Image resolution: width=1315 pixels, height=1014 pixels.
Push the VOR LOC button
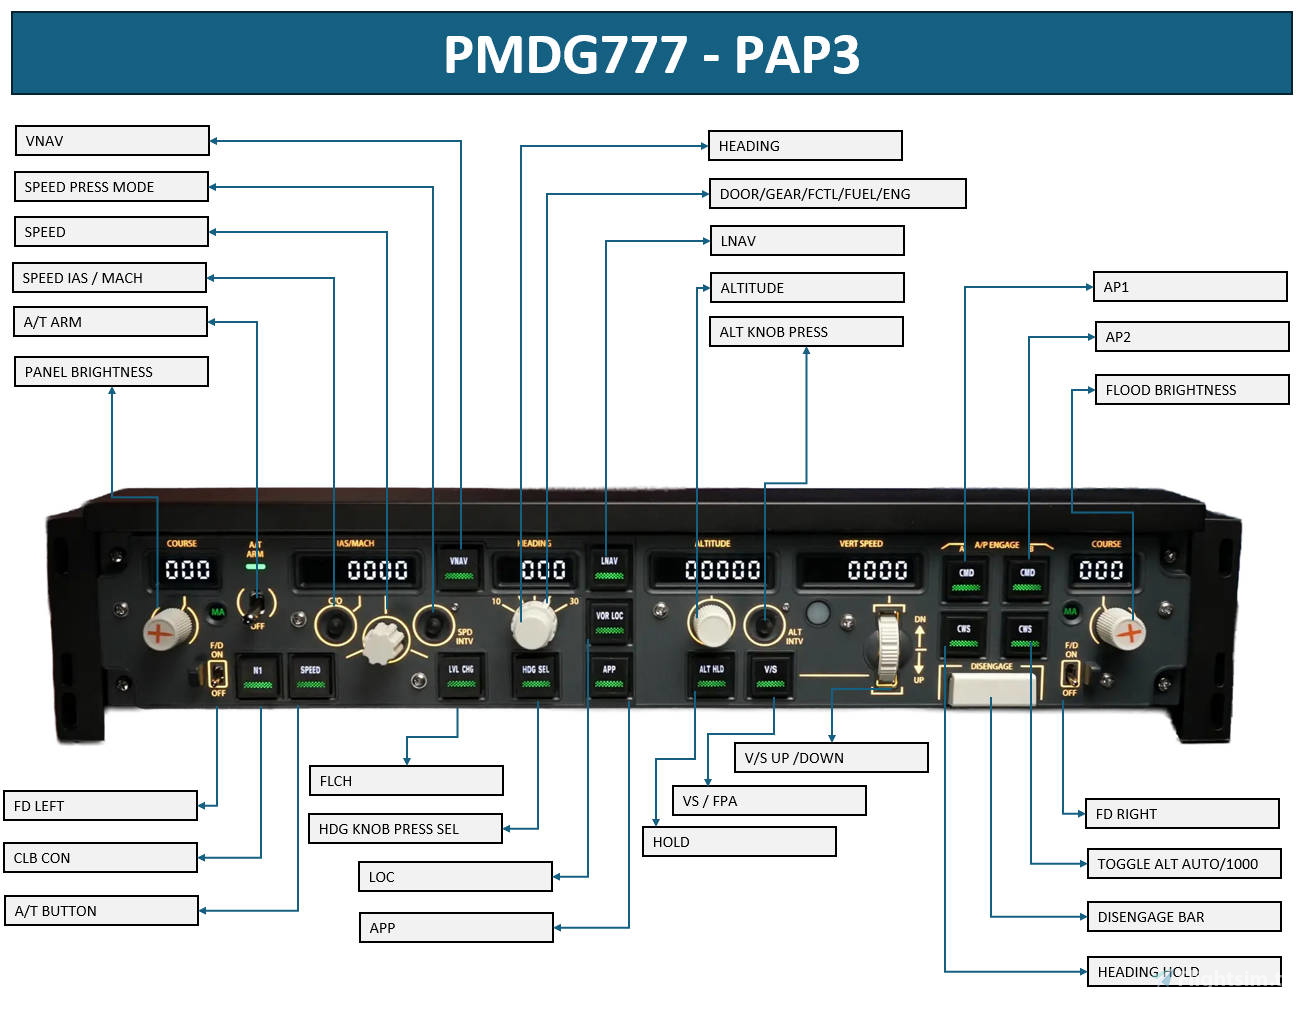609,622
